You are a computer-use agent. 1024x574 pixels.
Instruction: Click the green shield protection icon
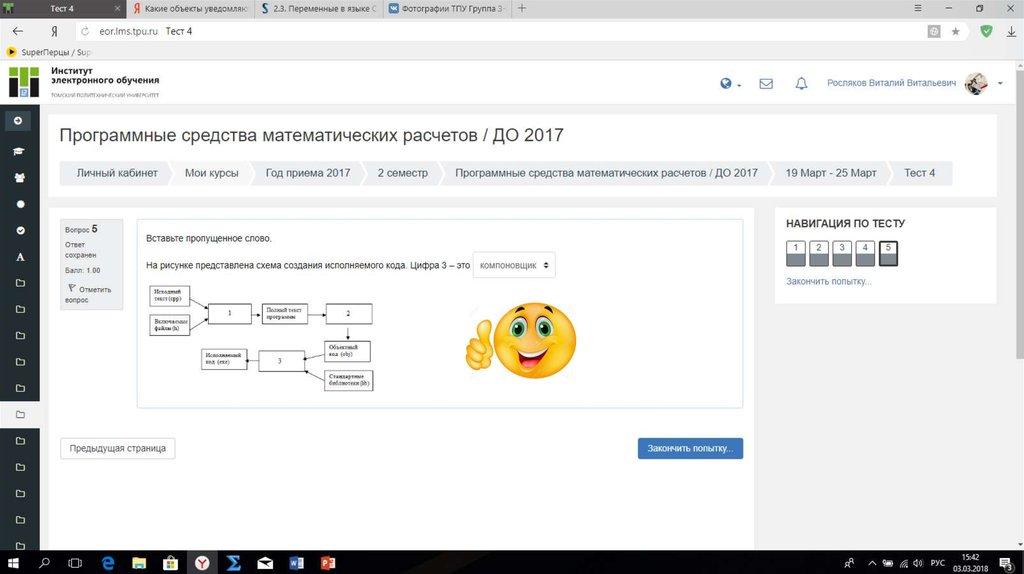tap(987, 31)
